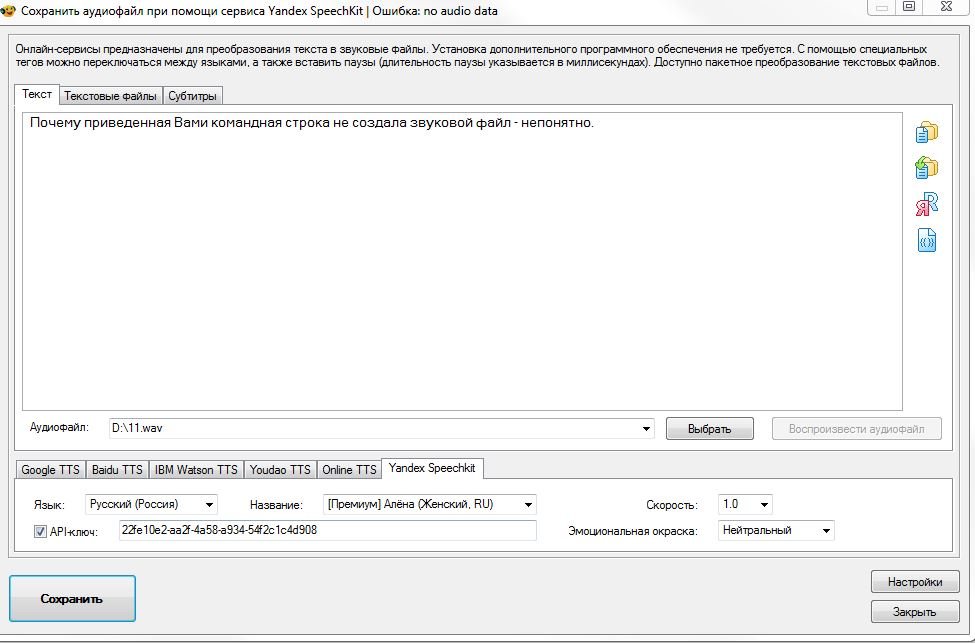Click the ЯR pronunciation replace icon

[926, 203]
